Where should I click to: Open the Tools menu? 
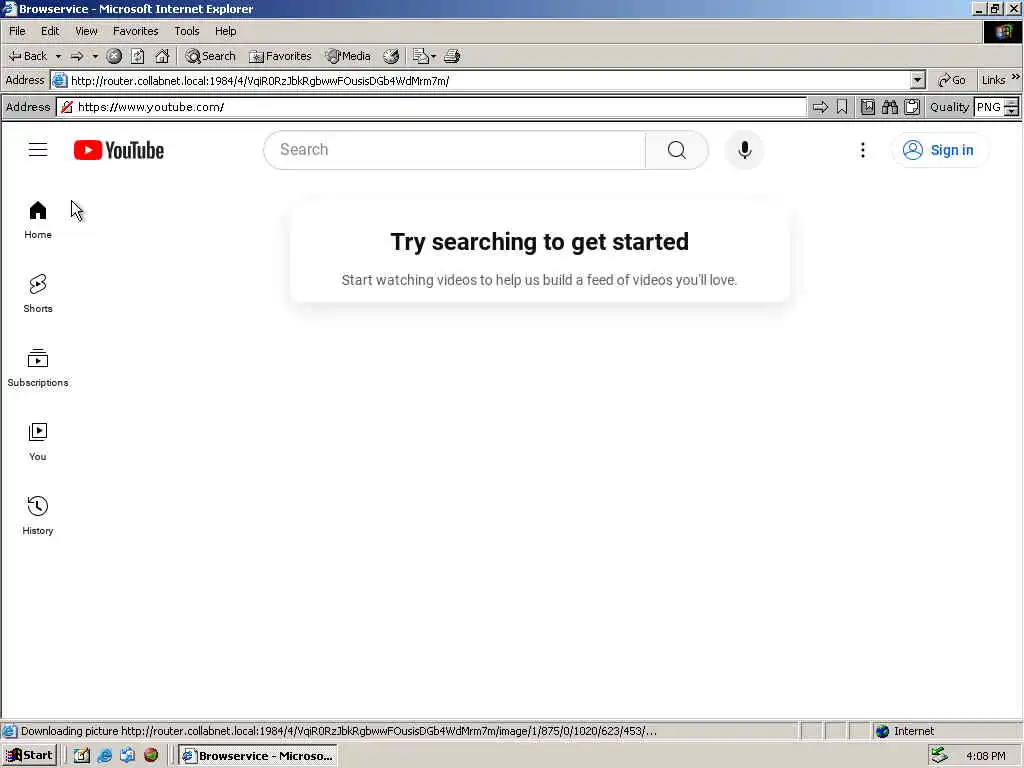[187, 31]
